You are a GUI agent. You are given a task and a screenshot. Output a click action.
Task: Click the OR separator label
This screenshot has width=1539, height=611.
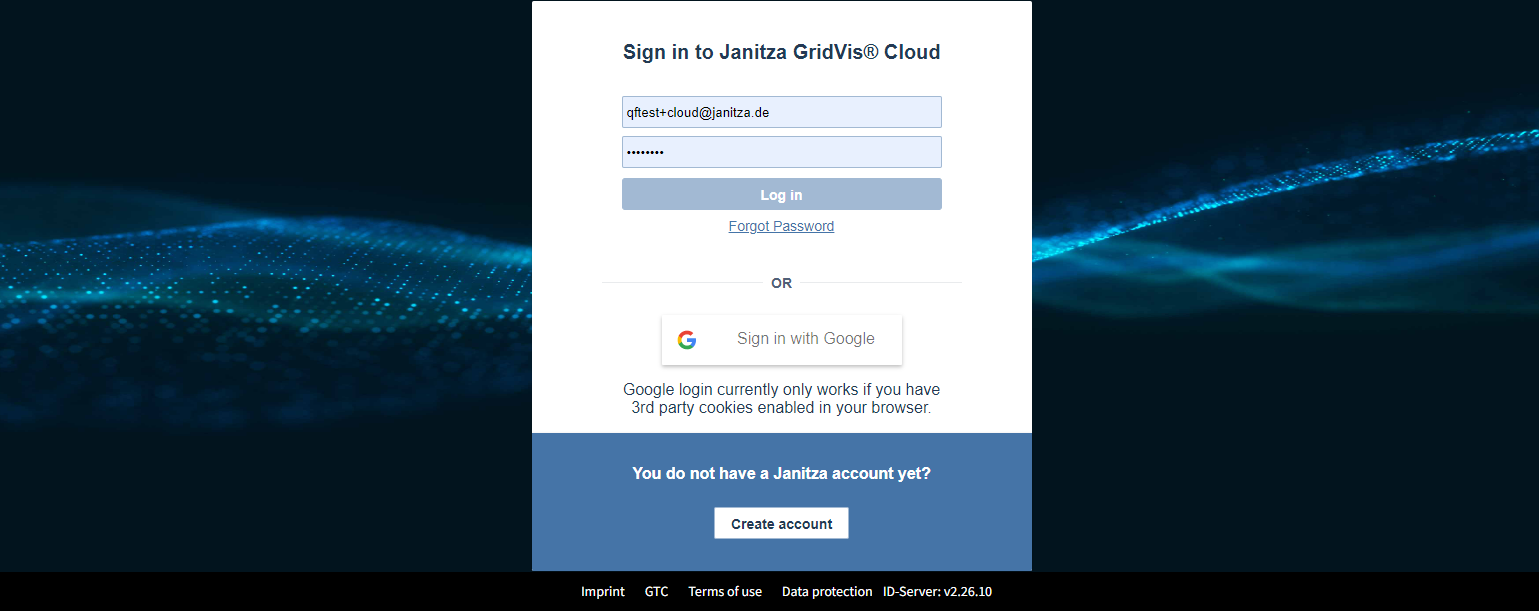[x=781, y=283]
